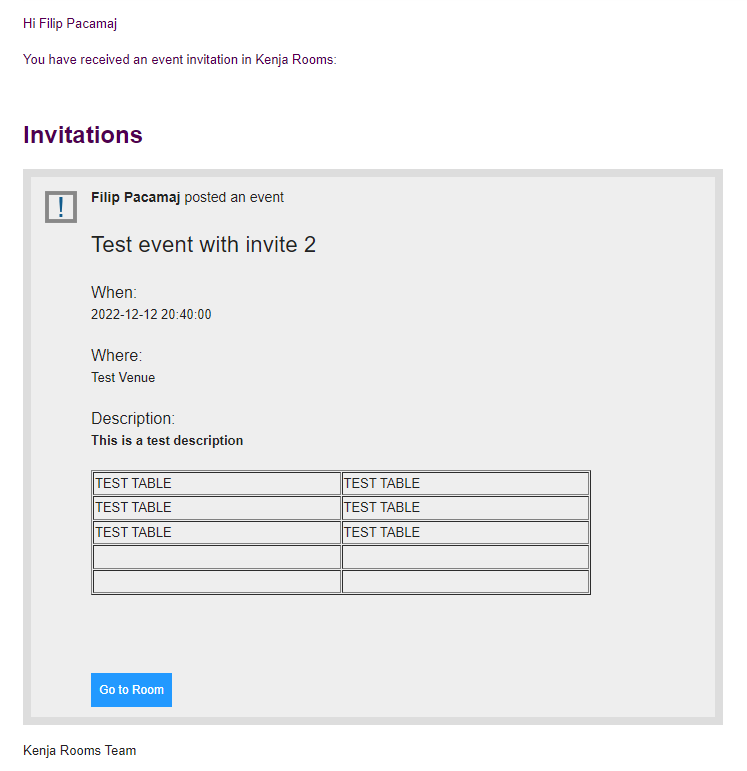
Task: Click the When: label
Action: tap(114, 293)
